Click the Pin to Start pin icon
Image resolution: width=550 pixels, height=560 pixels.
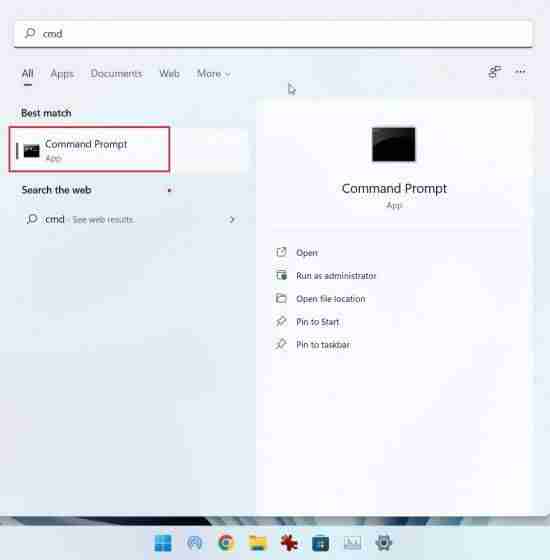[281, 321]
